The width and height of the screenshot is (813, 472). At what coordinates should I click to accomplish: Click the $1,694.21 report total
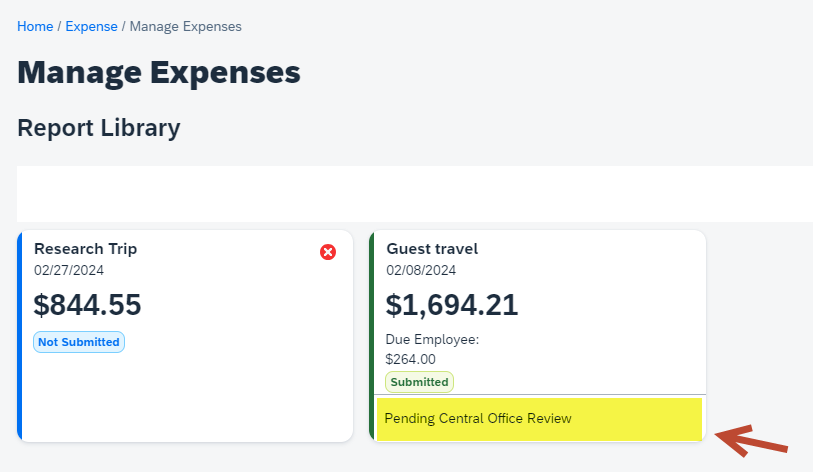(x=452, y=305)
